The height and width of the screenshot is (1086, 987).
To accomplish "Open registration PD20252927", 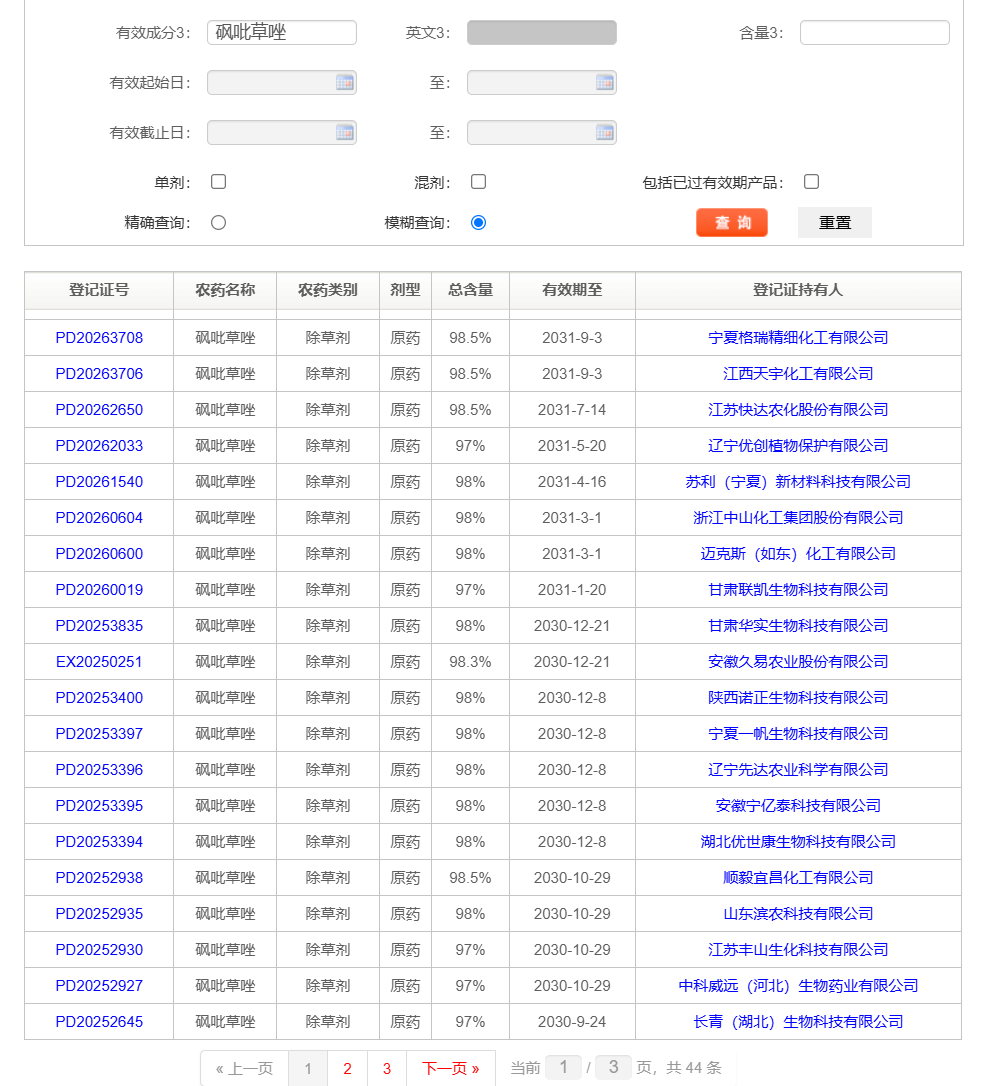I will pos(99,986).
